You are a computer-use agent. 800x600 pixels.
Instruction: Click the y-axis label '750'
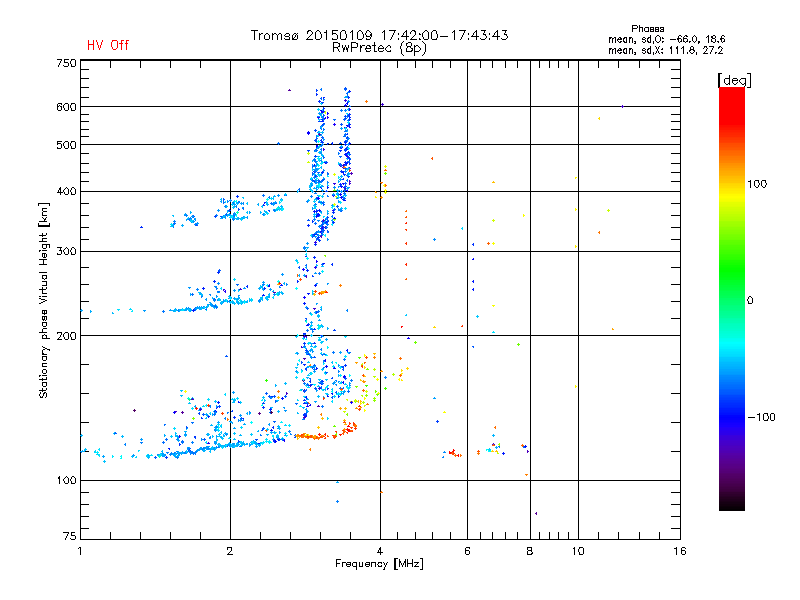pos(66,63)
